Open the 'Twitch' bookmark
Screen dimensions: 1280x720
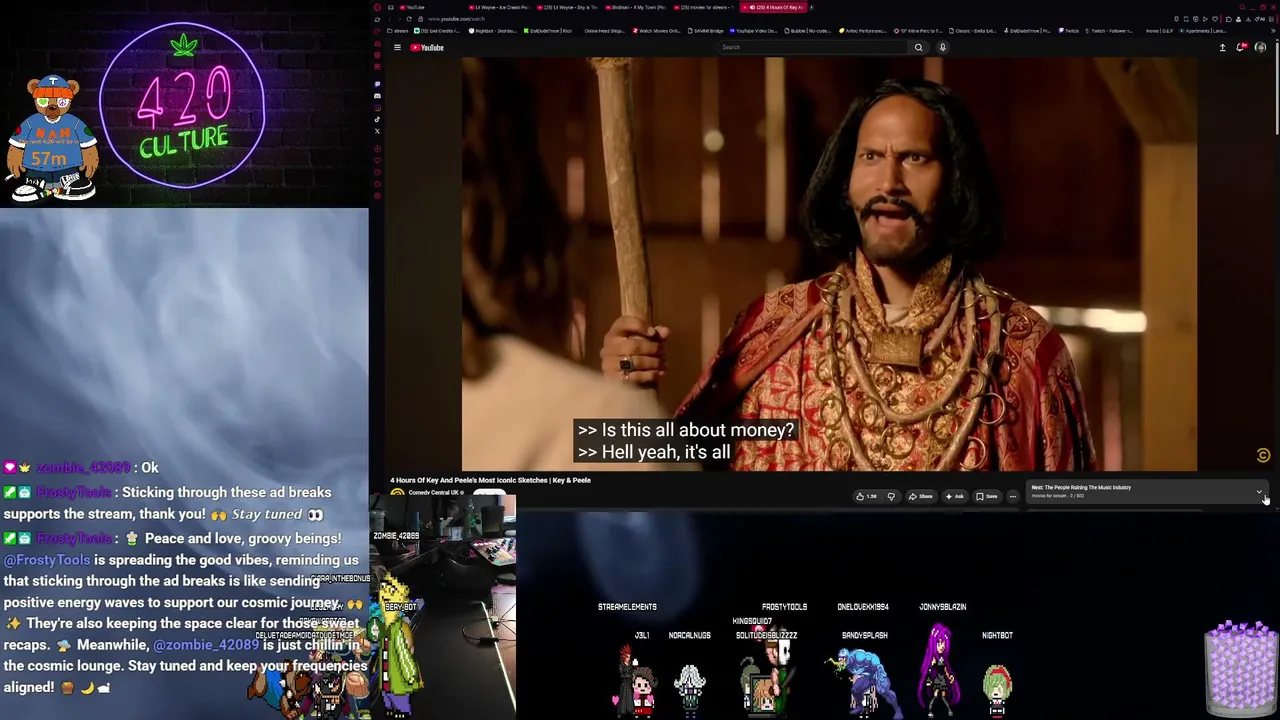pos(1070,31)
